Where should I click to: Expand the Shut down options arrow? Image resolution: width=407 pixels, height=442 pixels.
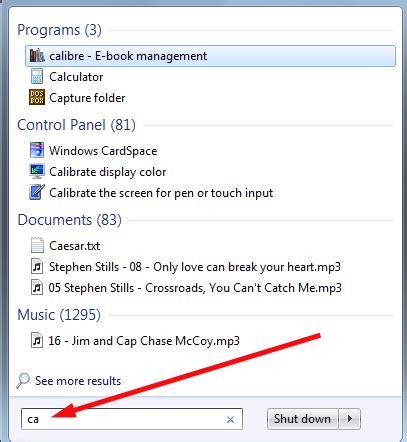[x=350, y=419]
